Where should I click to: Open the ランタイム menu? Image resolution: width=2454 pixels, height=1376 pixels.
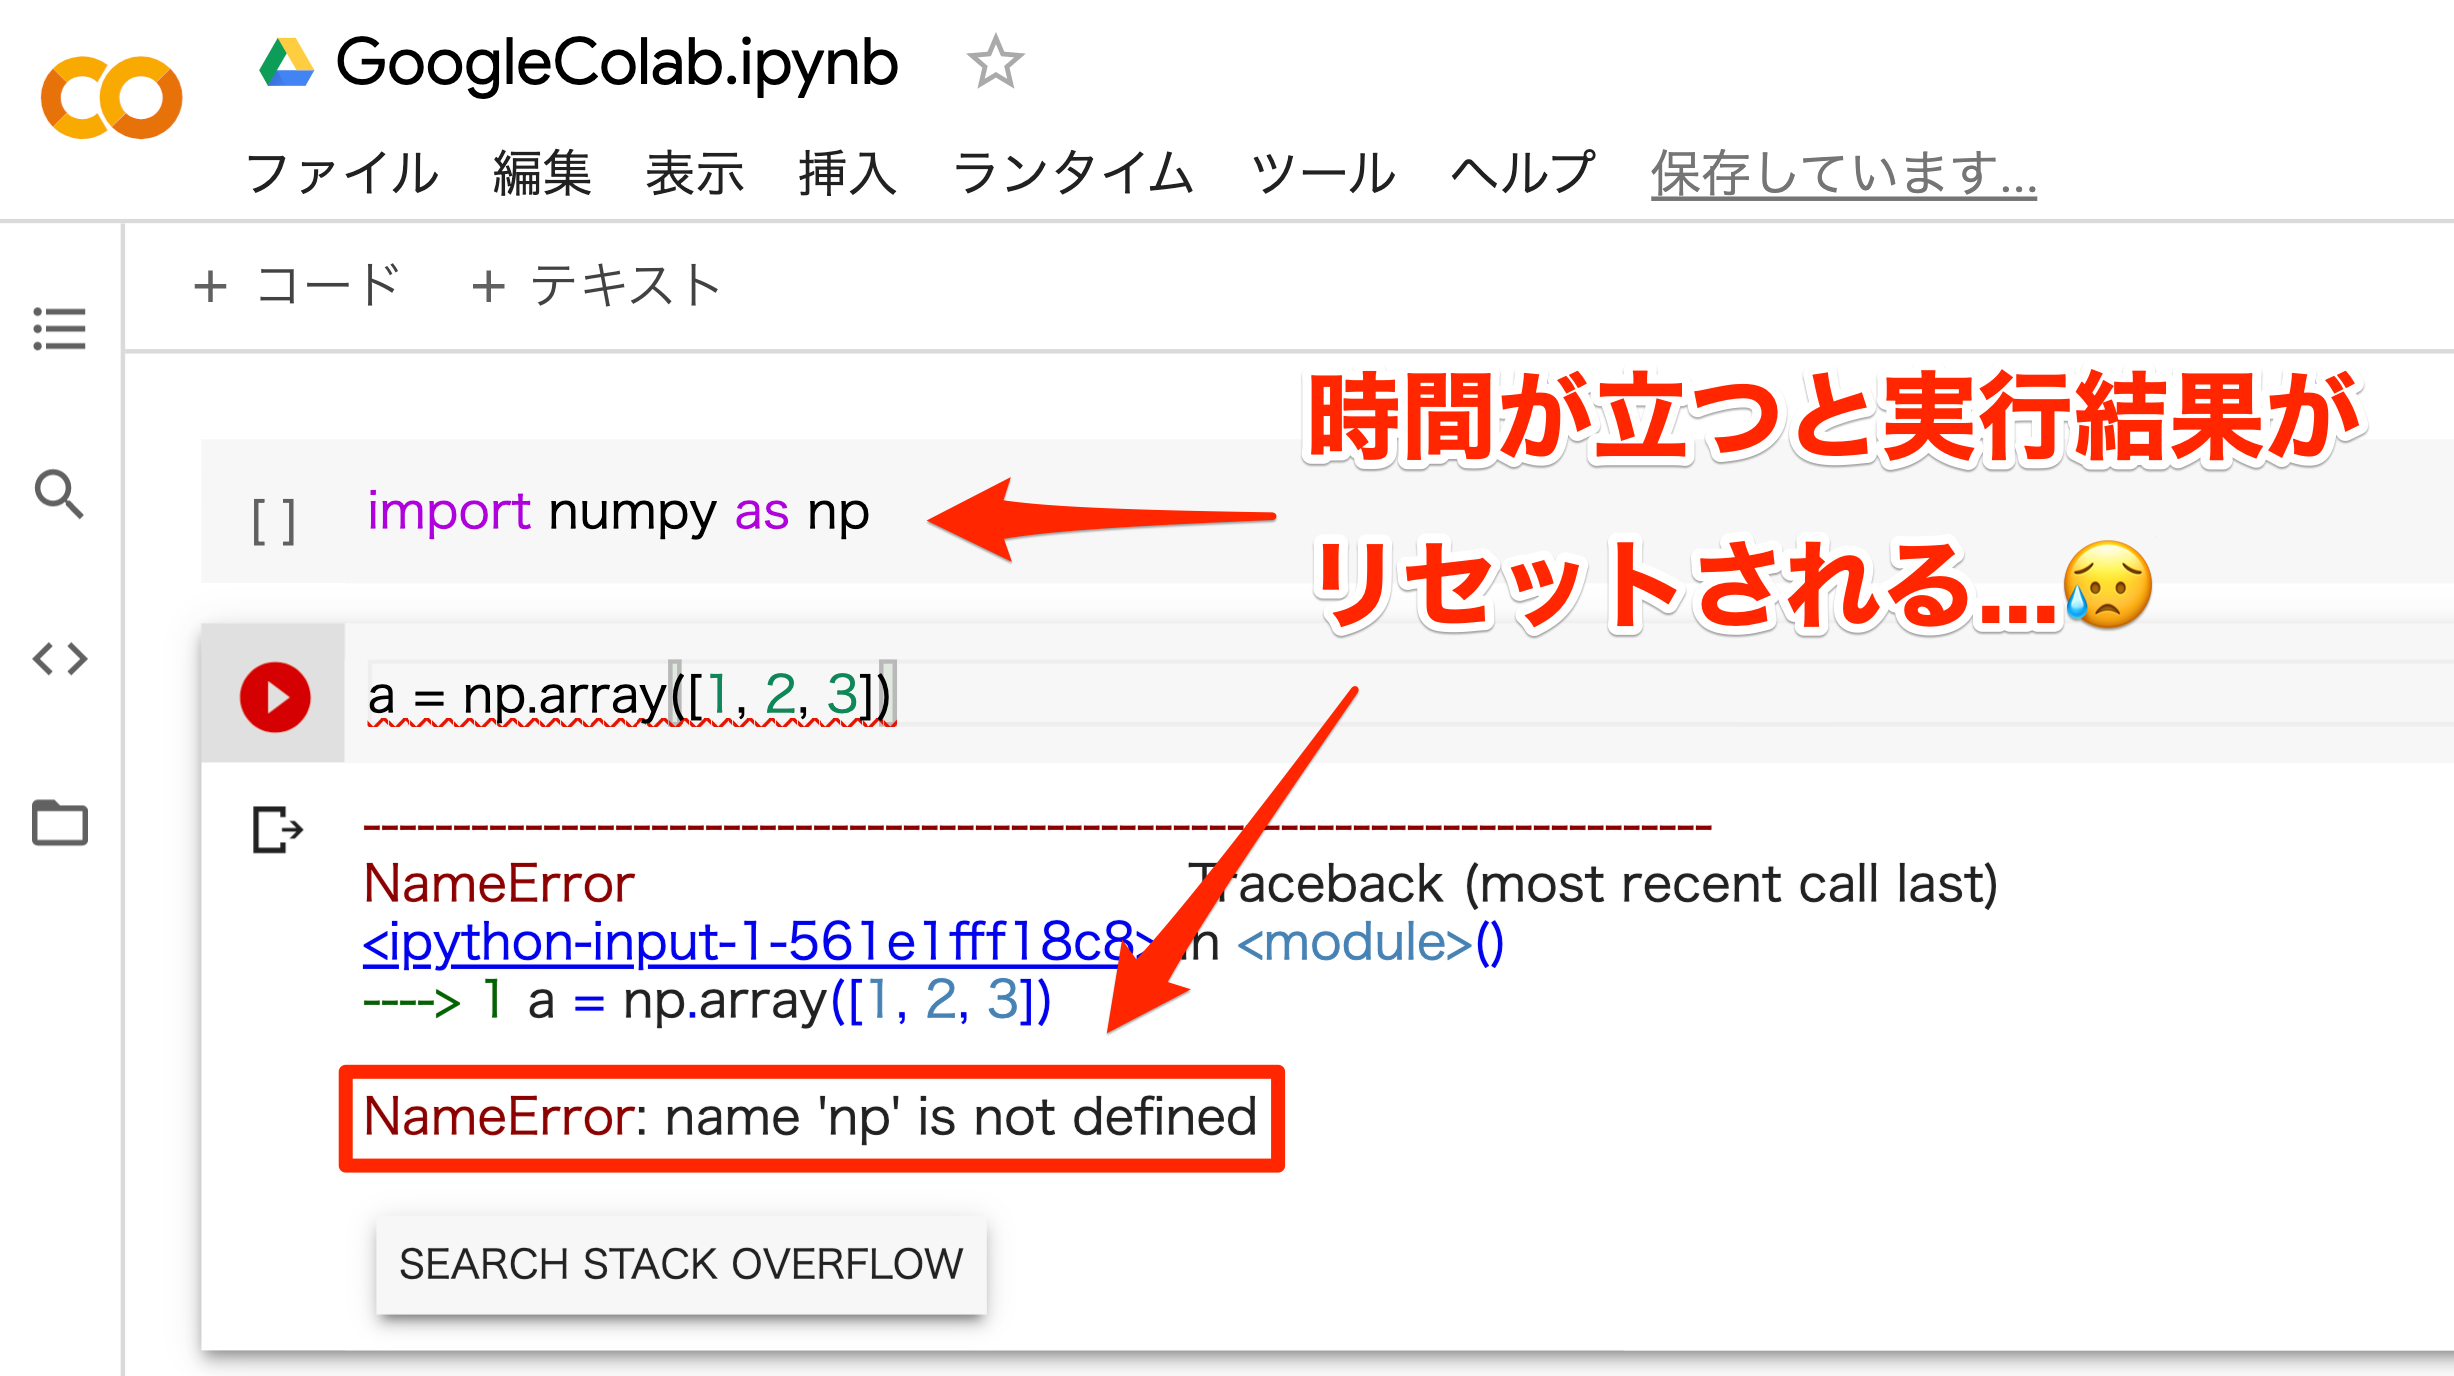1073,174
